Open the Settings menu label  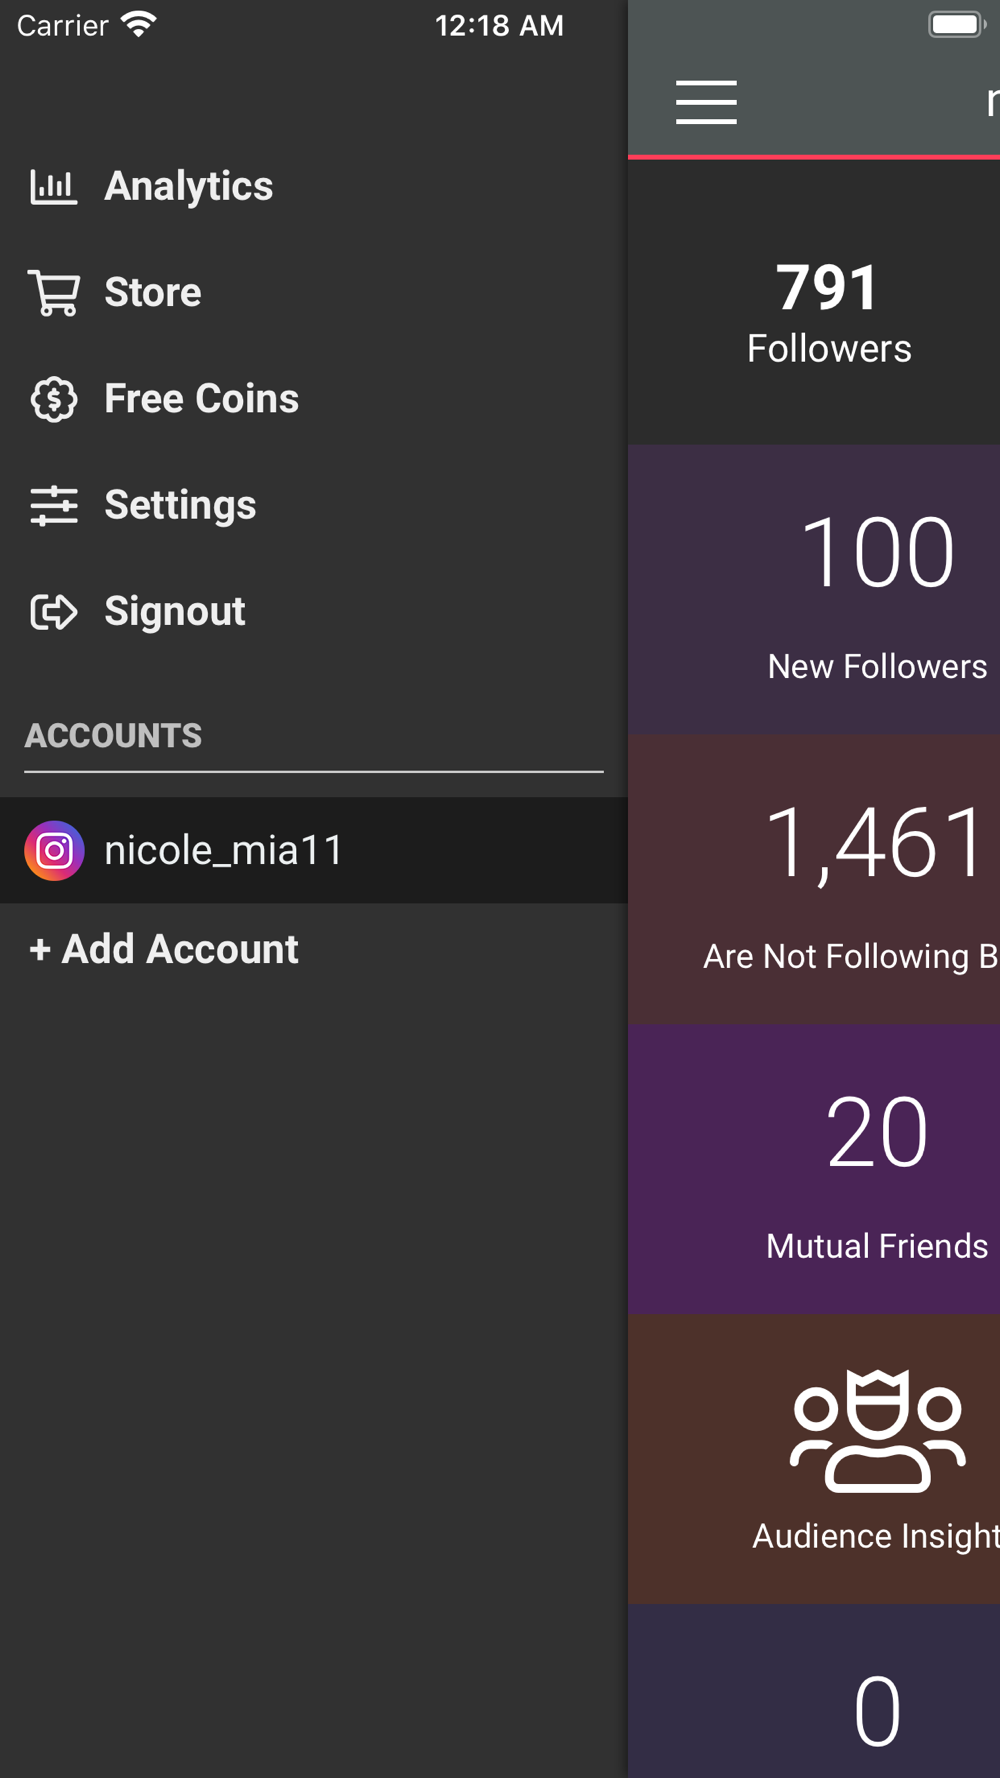click(180, 506)
